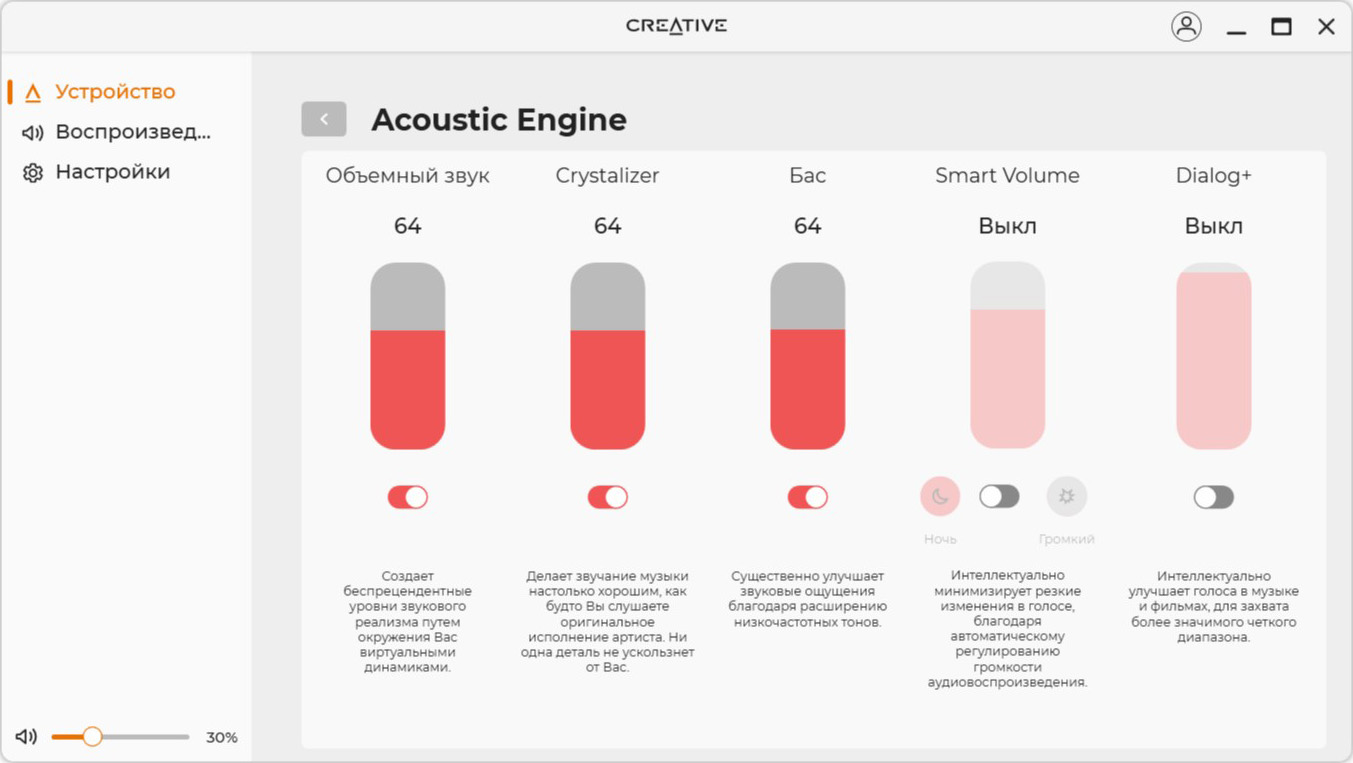Go back using the arrow beside Acoustic Engine

click(324, 119)
